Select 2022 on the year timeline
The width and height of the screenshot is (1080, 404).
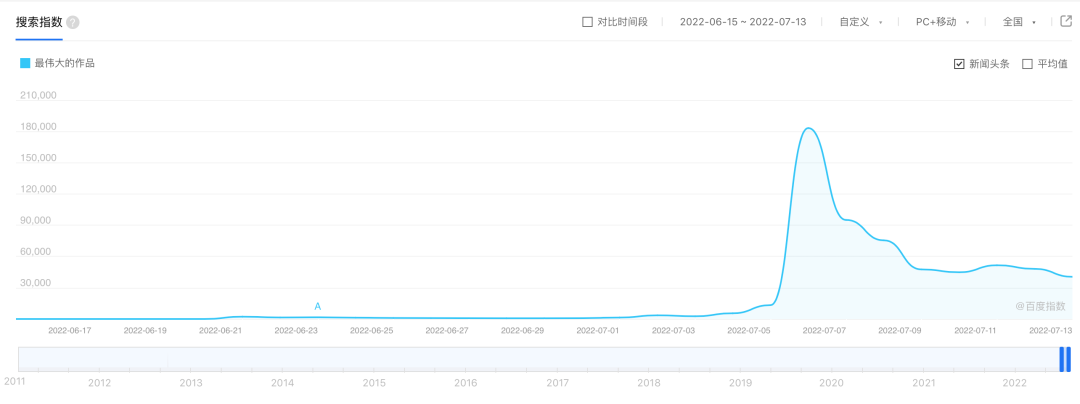click(x=1014, y=383)
